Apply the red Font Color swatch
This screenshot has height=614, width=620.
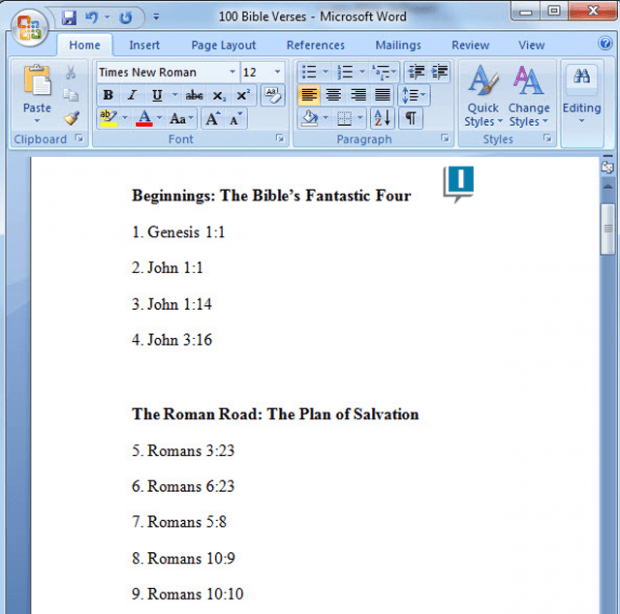click(144, 118)
